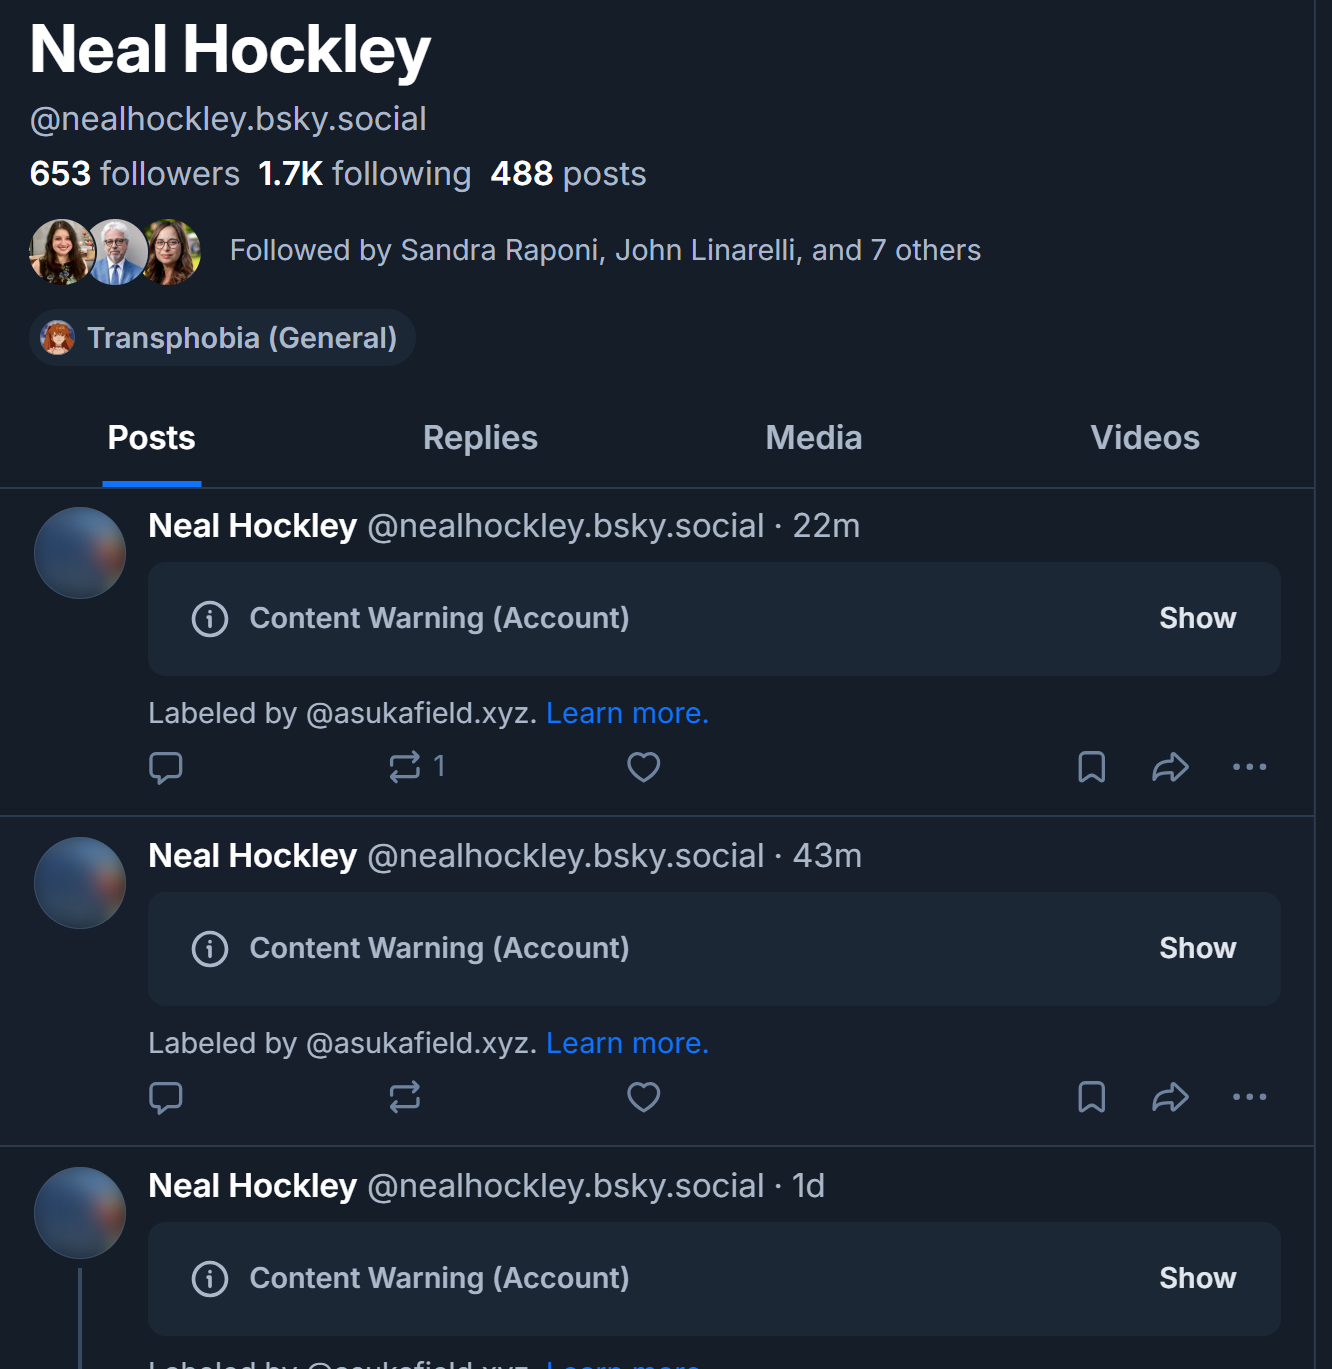This screenshot has height=1369, width=1332.
Task: Open the Videos tab
Action: pos(1144,438)
